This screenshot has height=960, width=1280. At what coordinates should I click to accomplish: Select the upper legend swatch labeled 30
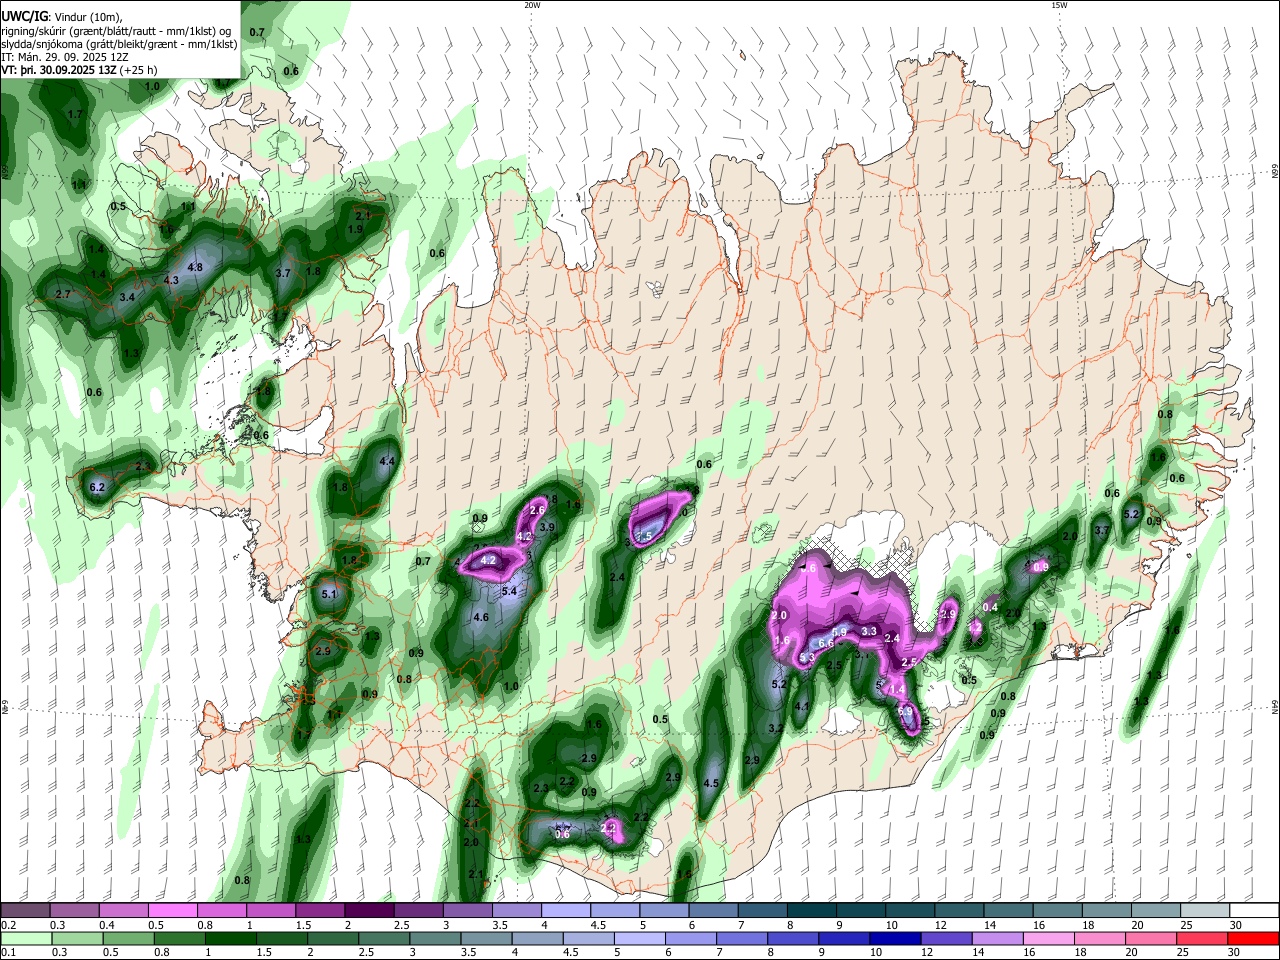(1255, 911)
